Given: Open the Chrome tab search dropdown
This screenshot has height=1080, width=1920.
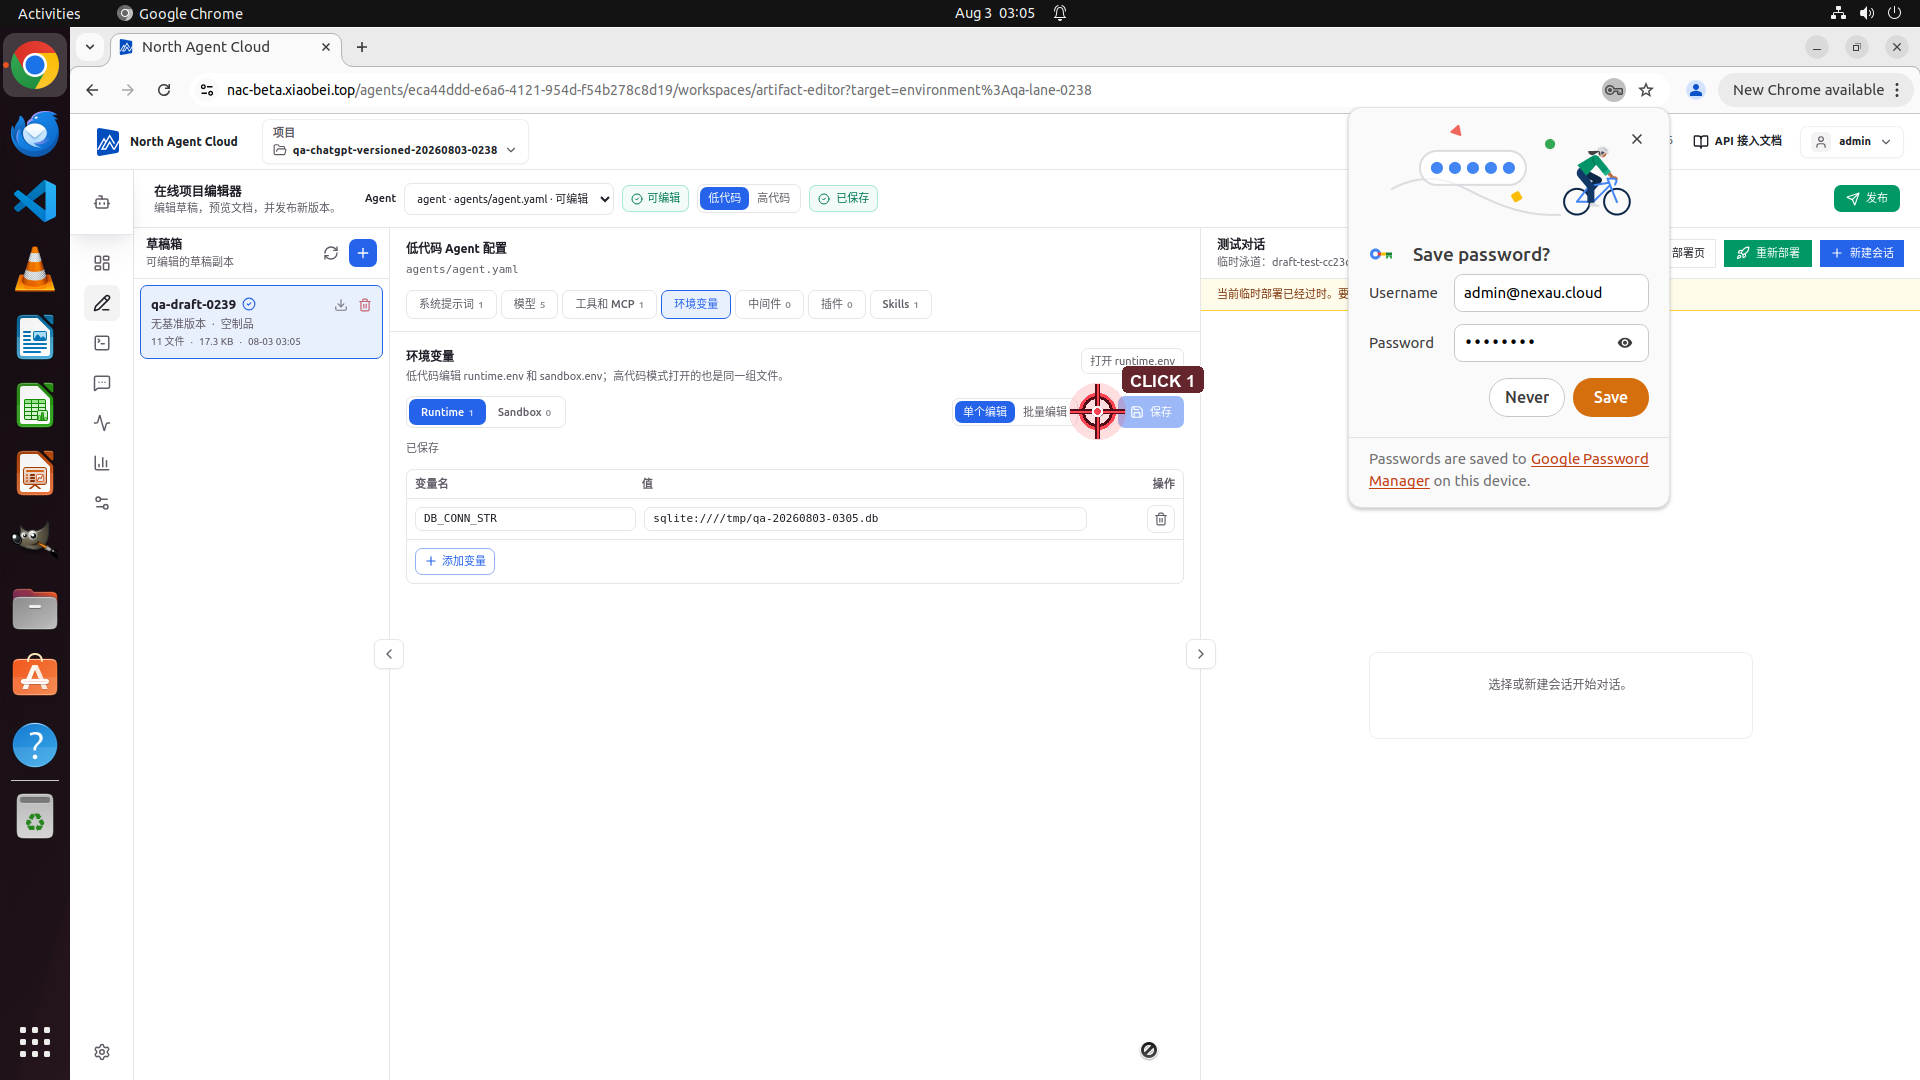Looking at the screenshot, I should (90, 47).
